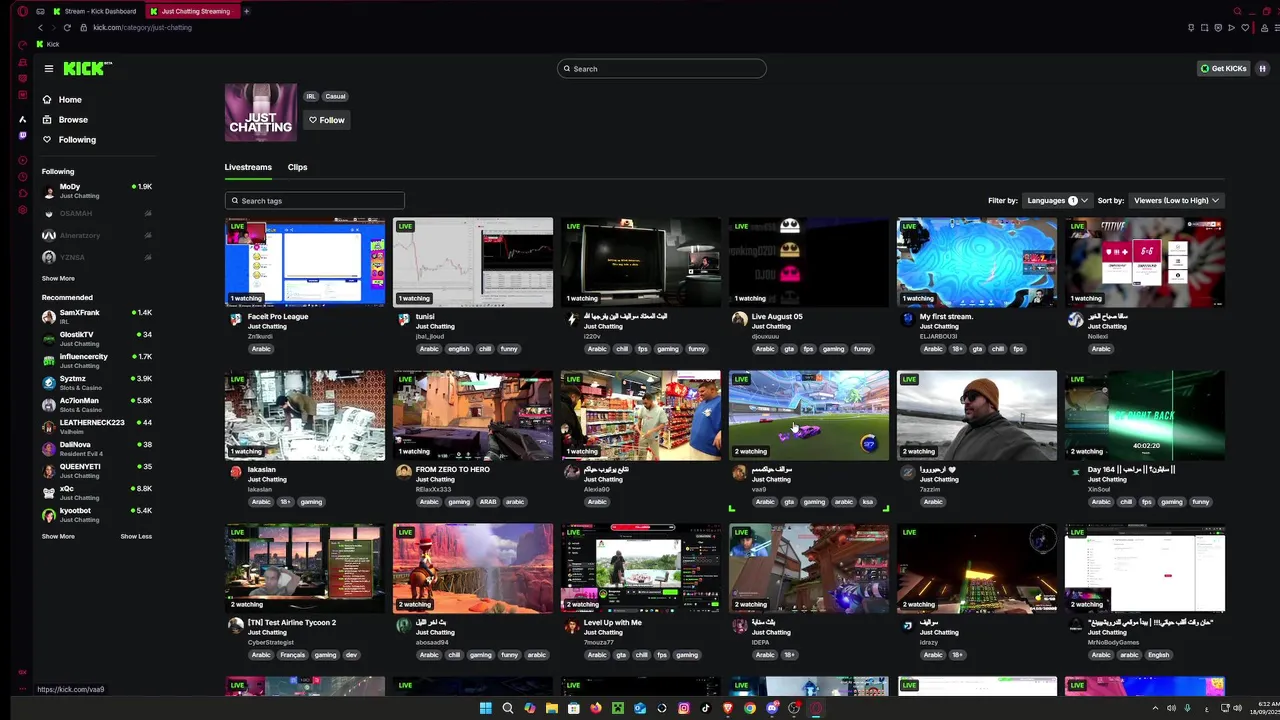Open TikTok from the taskbar

click(x=706, y=708)
